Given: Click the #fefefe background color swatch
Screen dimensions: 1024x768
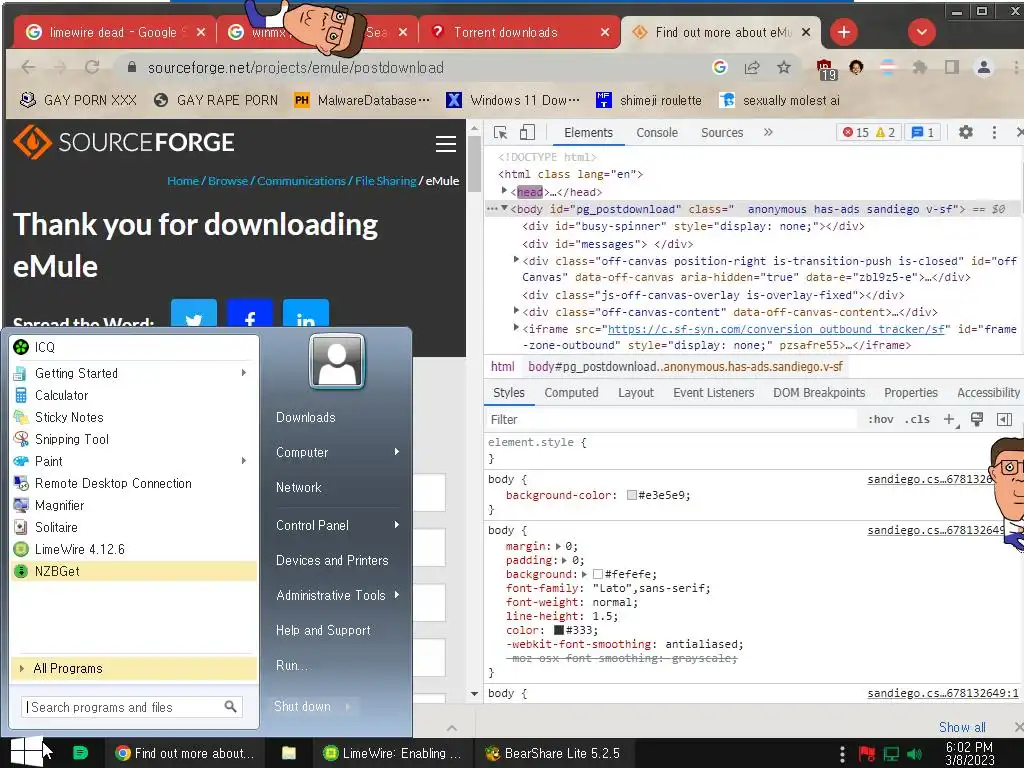Looking at the screenshot, I should coord(598,574).
